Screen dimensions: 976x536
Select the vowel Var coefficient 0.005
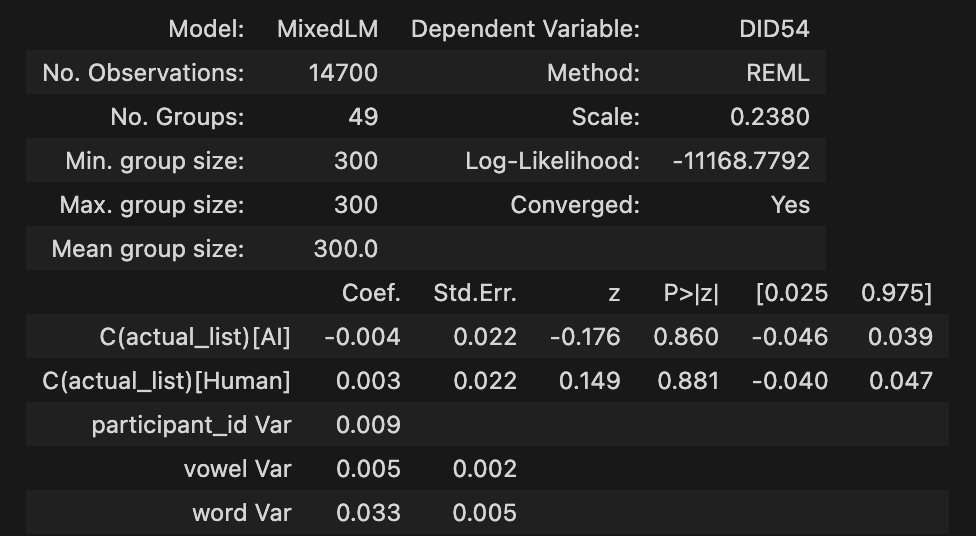pyautogui.click(x=368, y=469)
